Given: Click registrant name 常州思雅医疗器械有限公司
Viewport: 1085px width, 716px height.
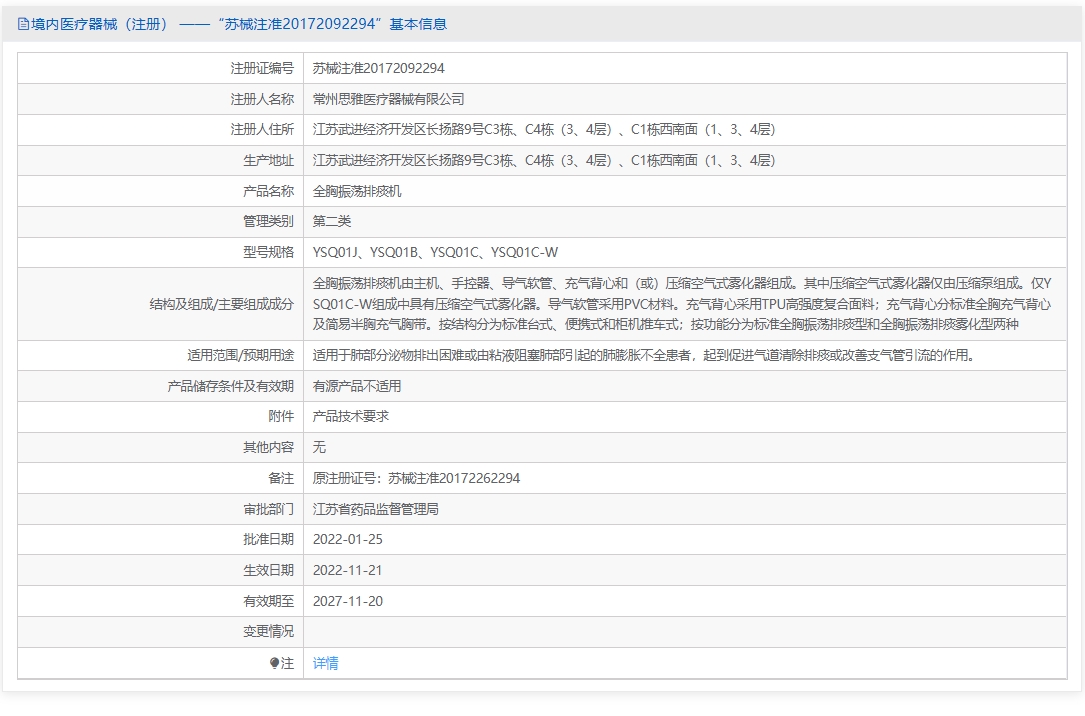Looking at the screenshot, I should pyautogui.click(x=388, y=99).
